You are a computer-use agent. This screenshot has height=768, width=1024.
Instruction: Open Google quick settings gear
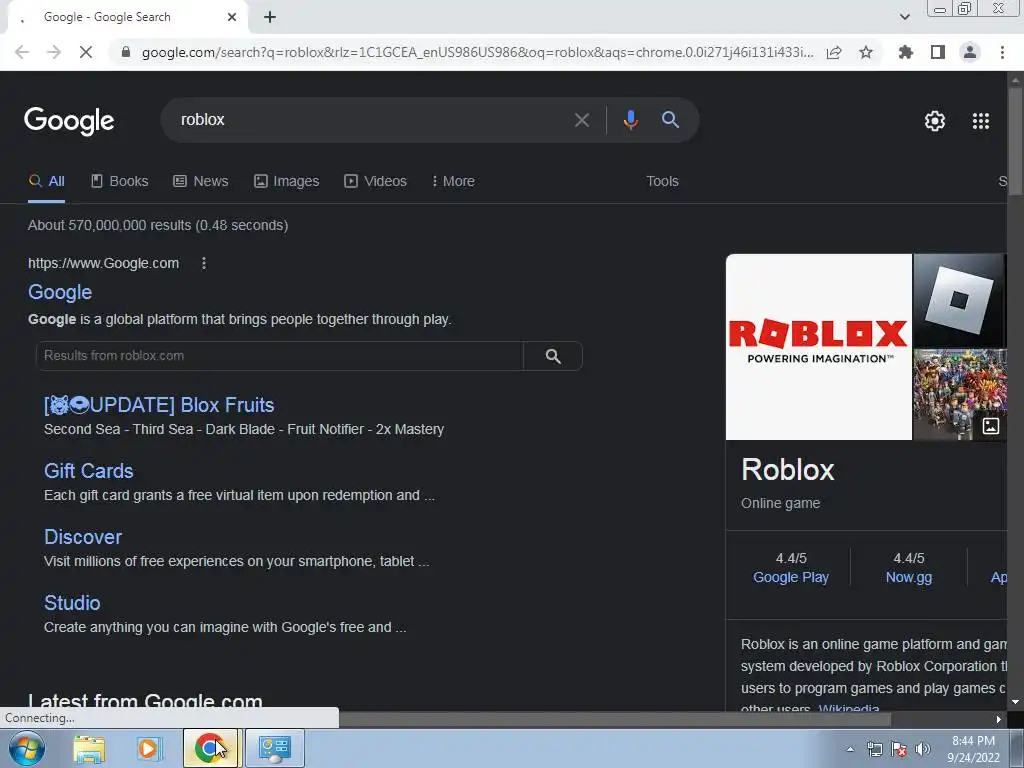(x=935, y=121)
